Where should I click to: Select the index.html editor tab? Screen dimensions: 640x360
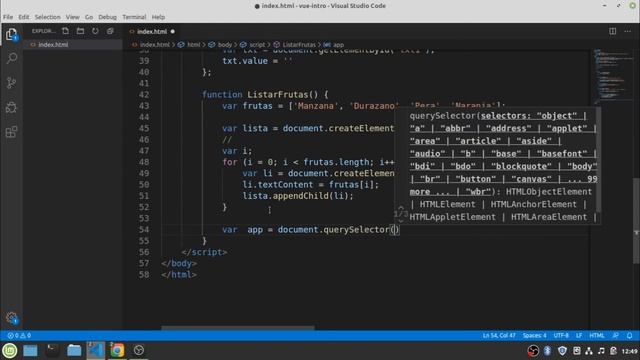(151, 31)
